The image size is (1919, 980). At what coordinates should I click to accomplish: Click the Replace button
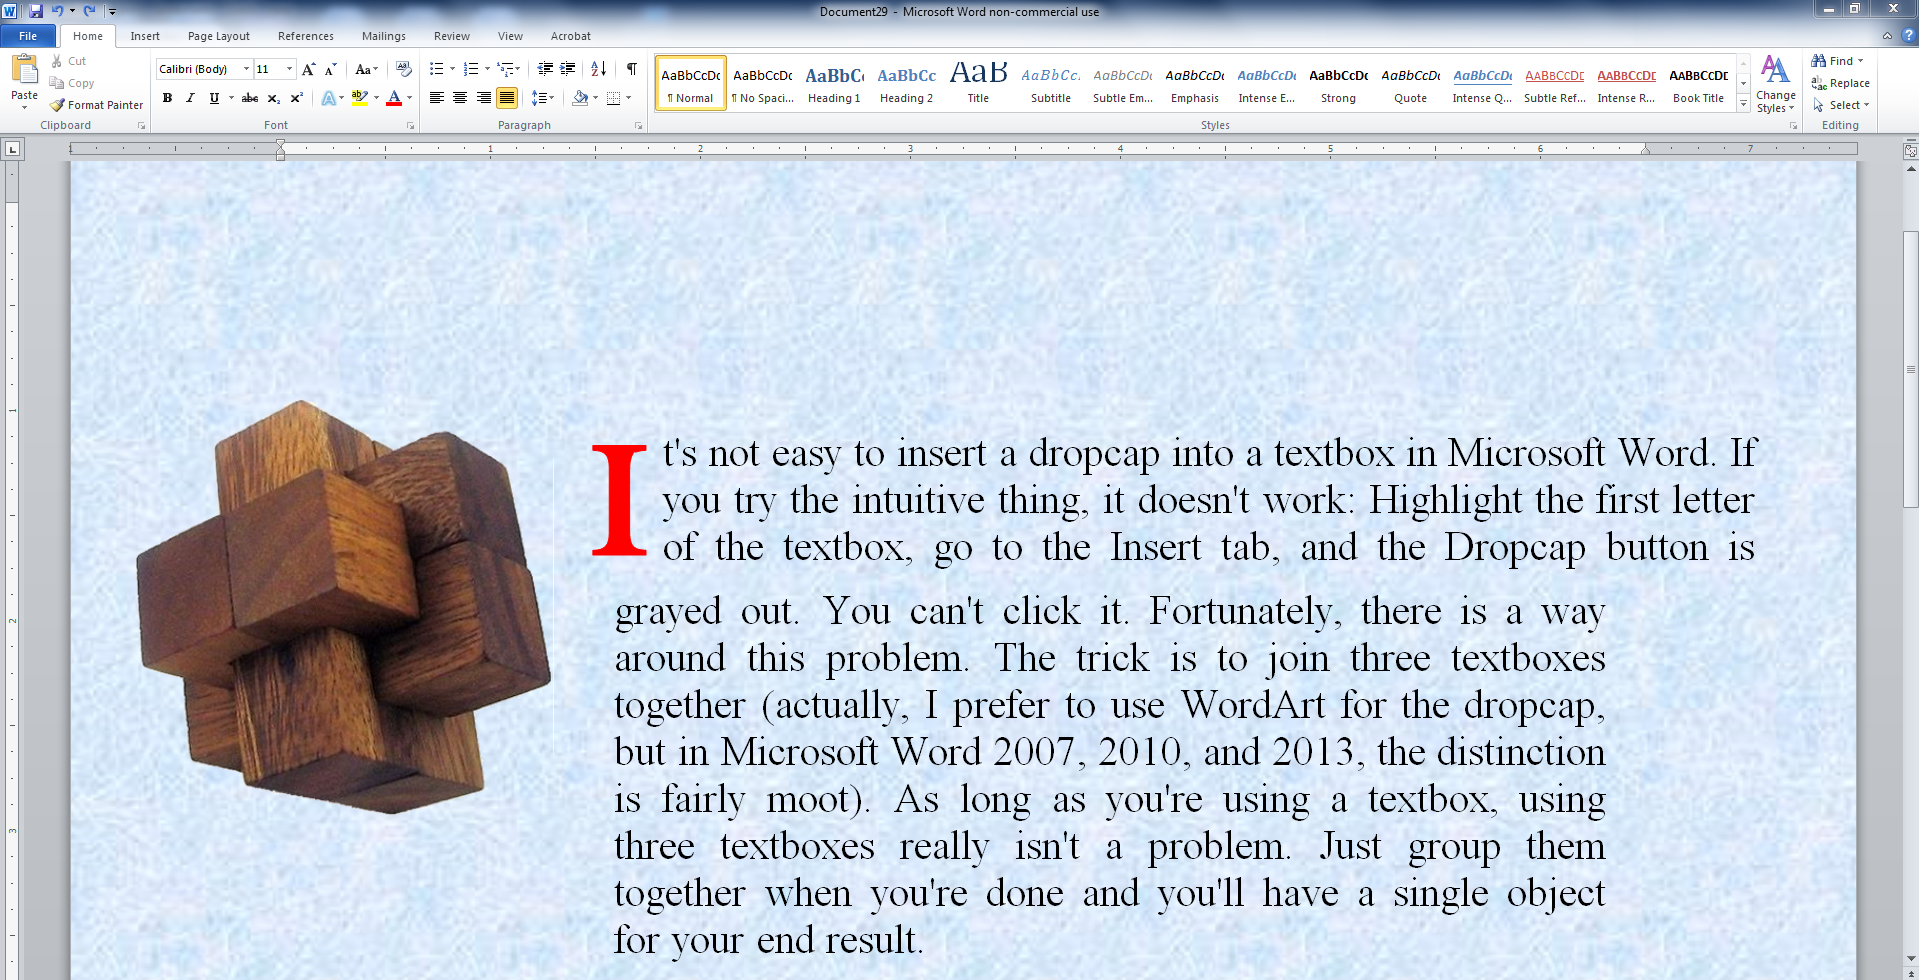tap(1841, 83)
